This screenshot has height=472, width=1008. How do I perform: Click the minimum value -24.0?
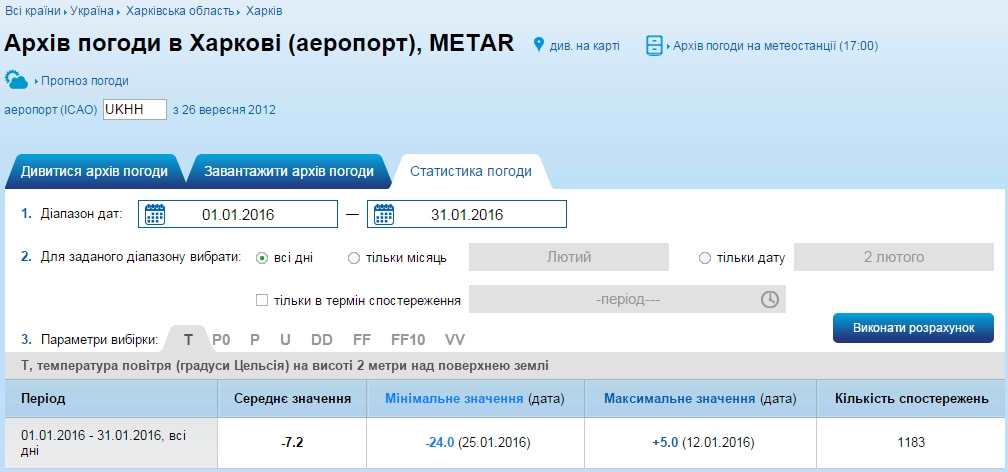[x=440, y=442]
